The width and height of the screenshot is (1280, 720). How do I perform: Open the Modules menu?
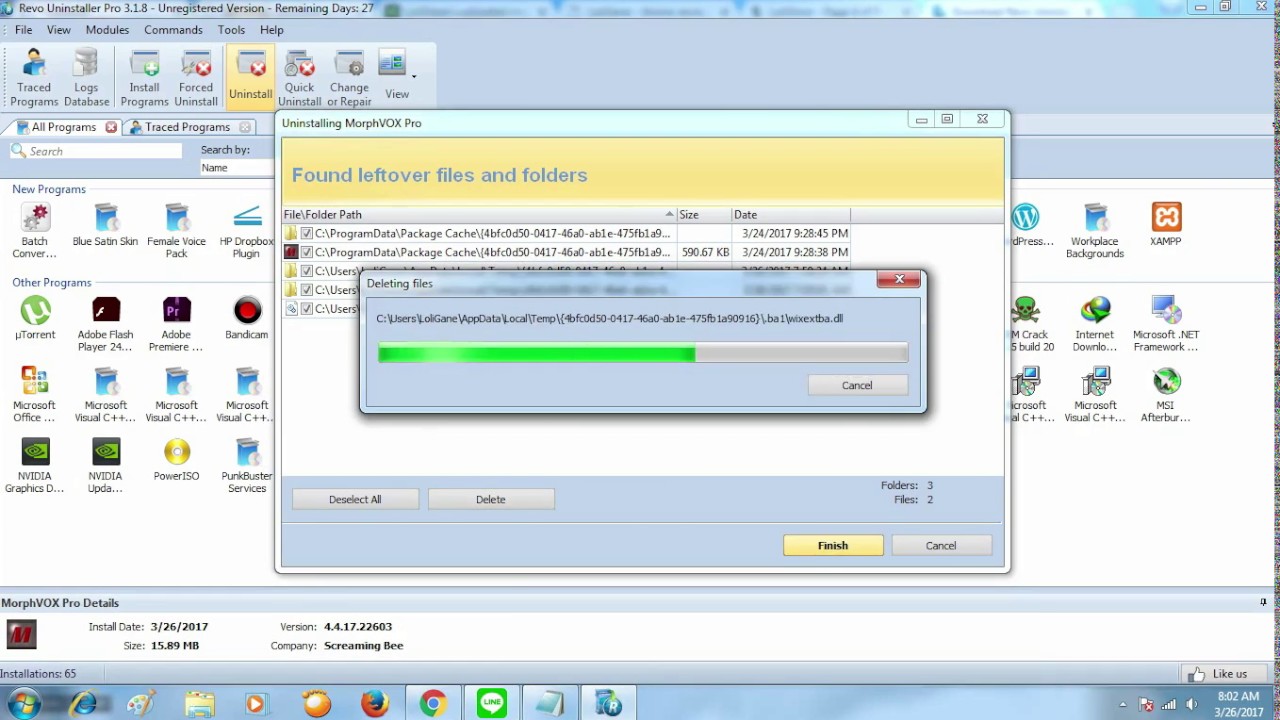coord(107,30)
